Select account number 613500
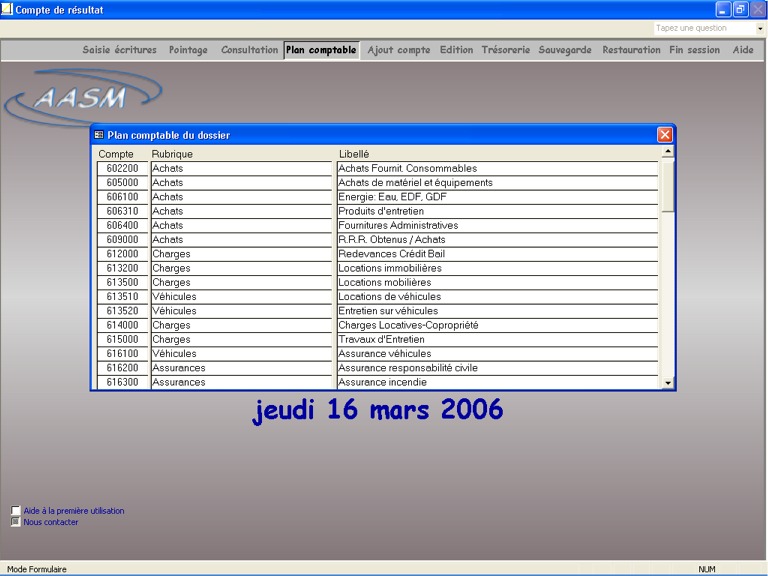 point(122,282)
